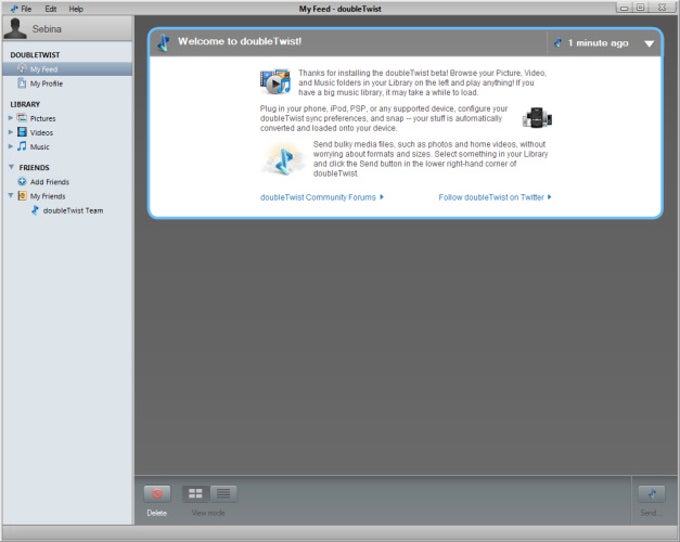
Task: Click the devices image in welcome message
Action: coord(537,118)
